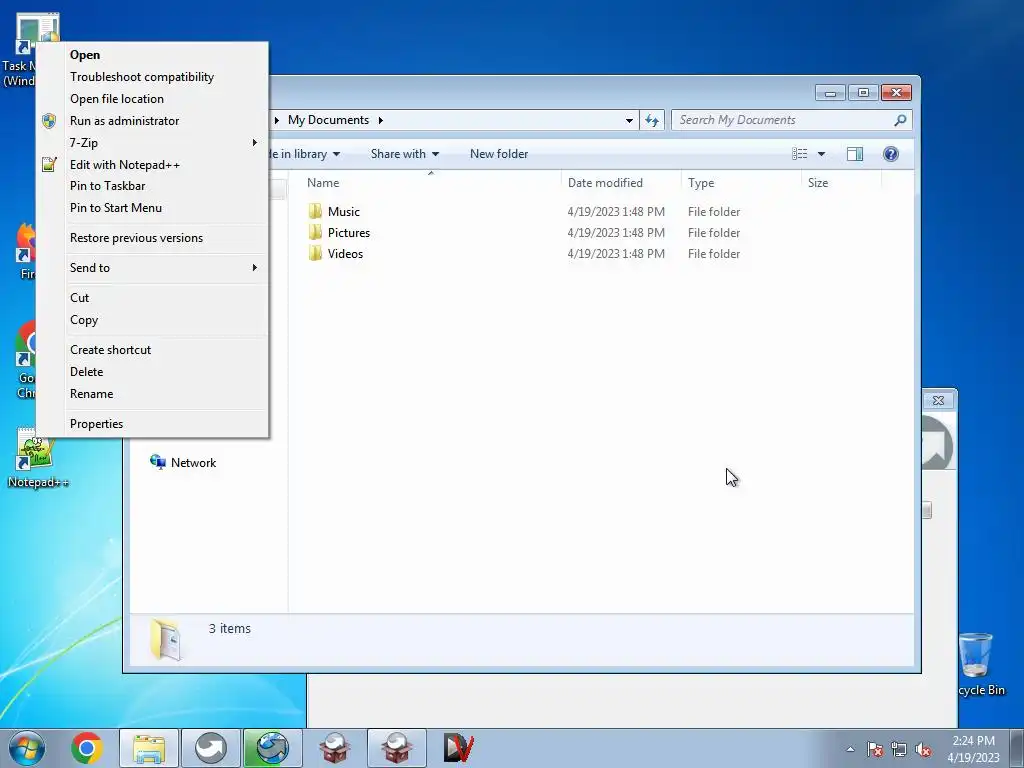
Task: Click the network tray icon
Action: click(x=899, y=749)
